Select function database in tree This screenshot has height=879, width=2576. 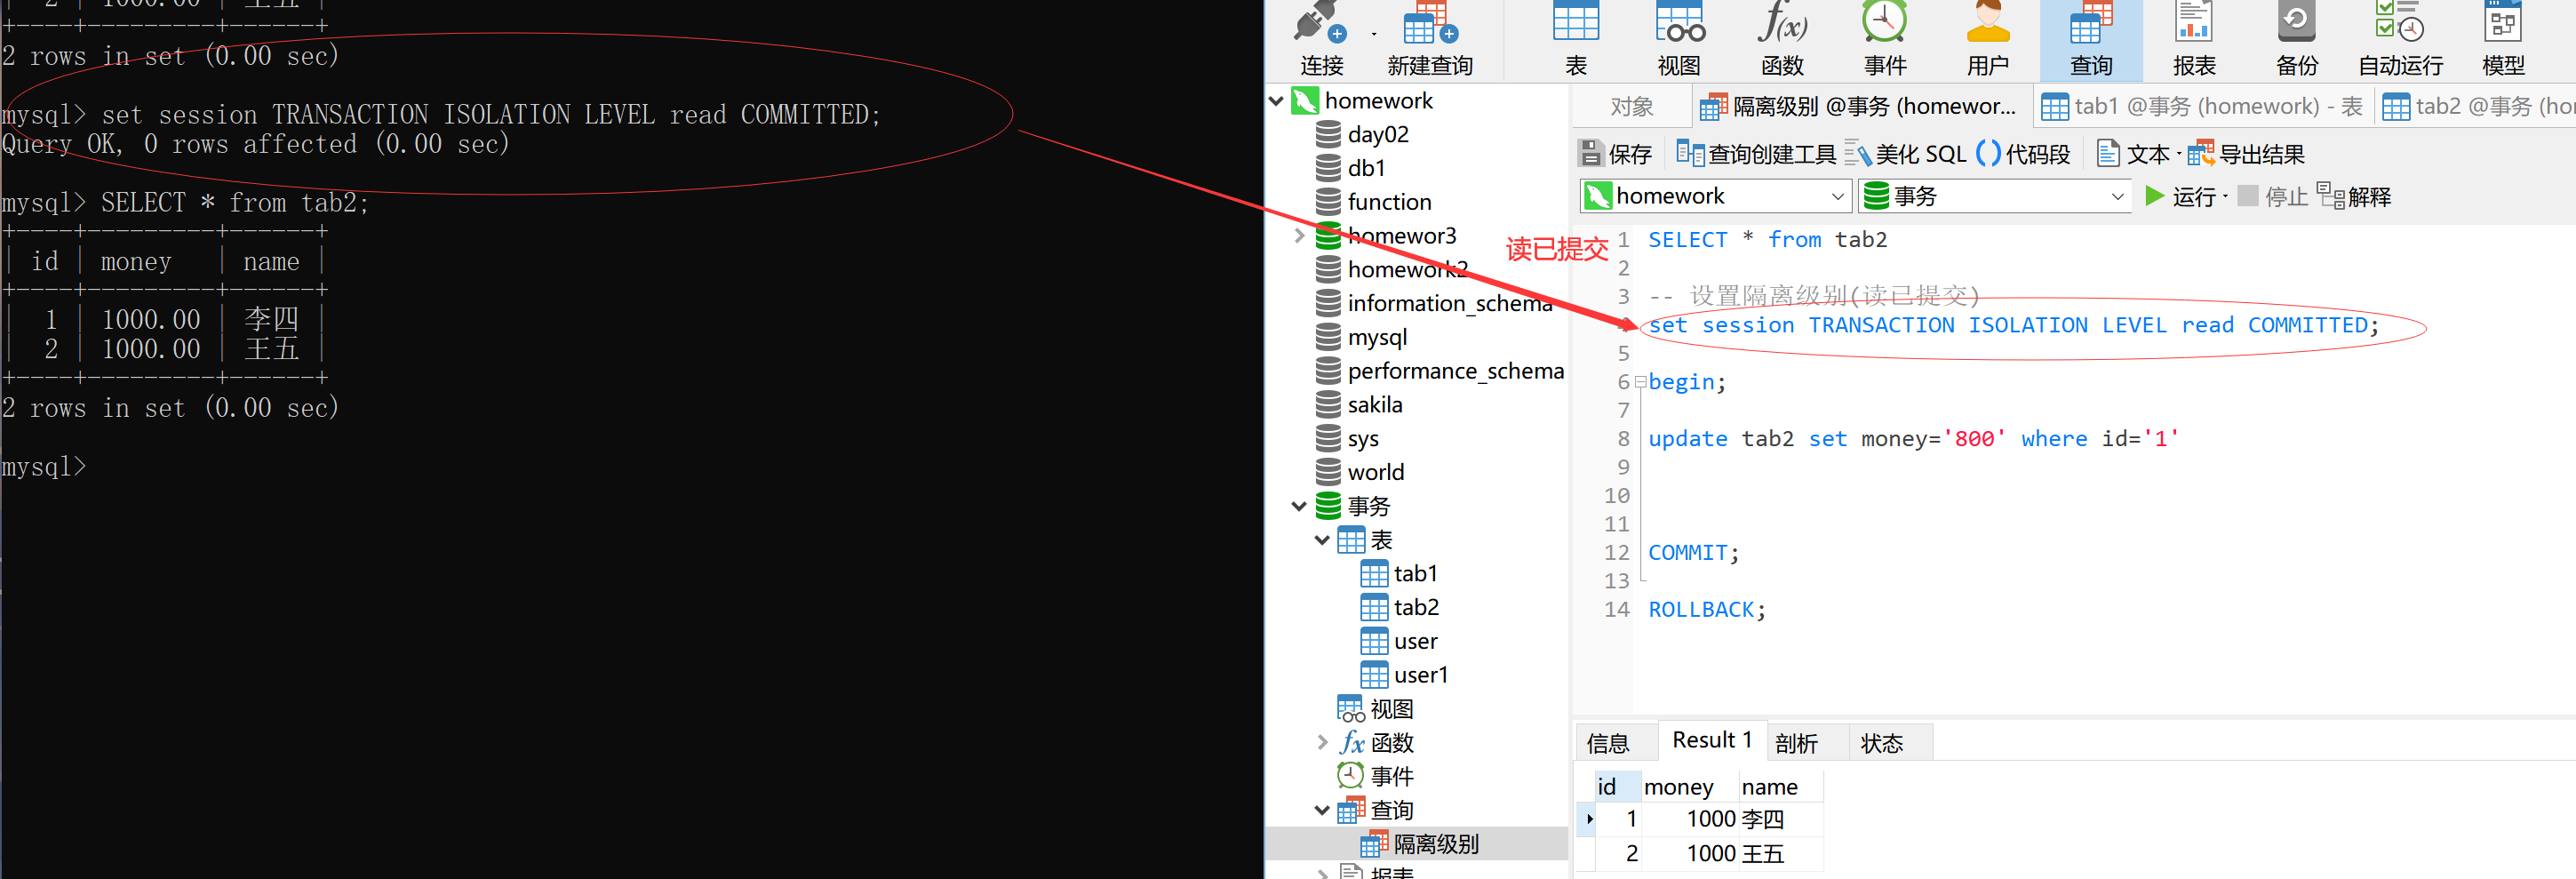1389,202
